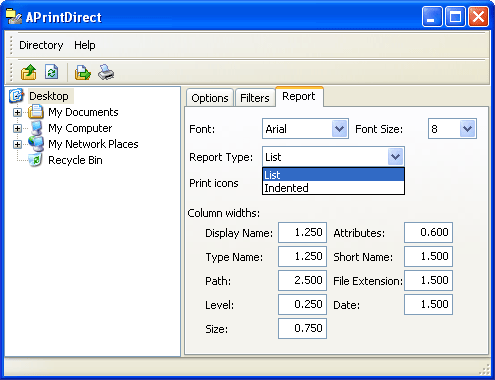Click the export folder toolbar icon
The image size is (495, 380).
click(83, 72)
